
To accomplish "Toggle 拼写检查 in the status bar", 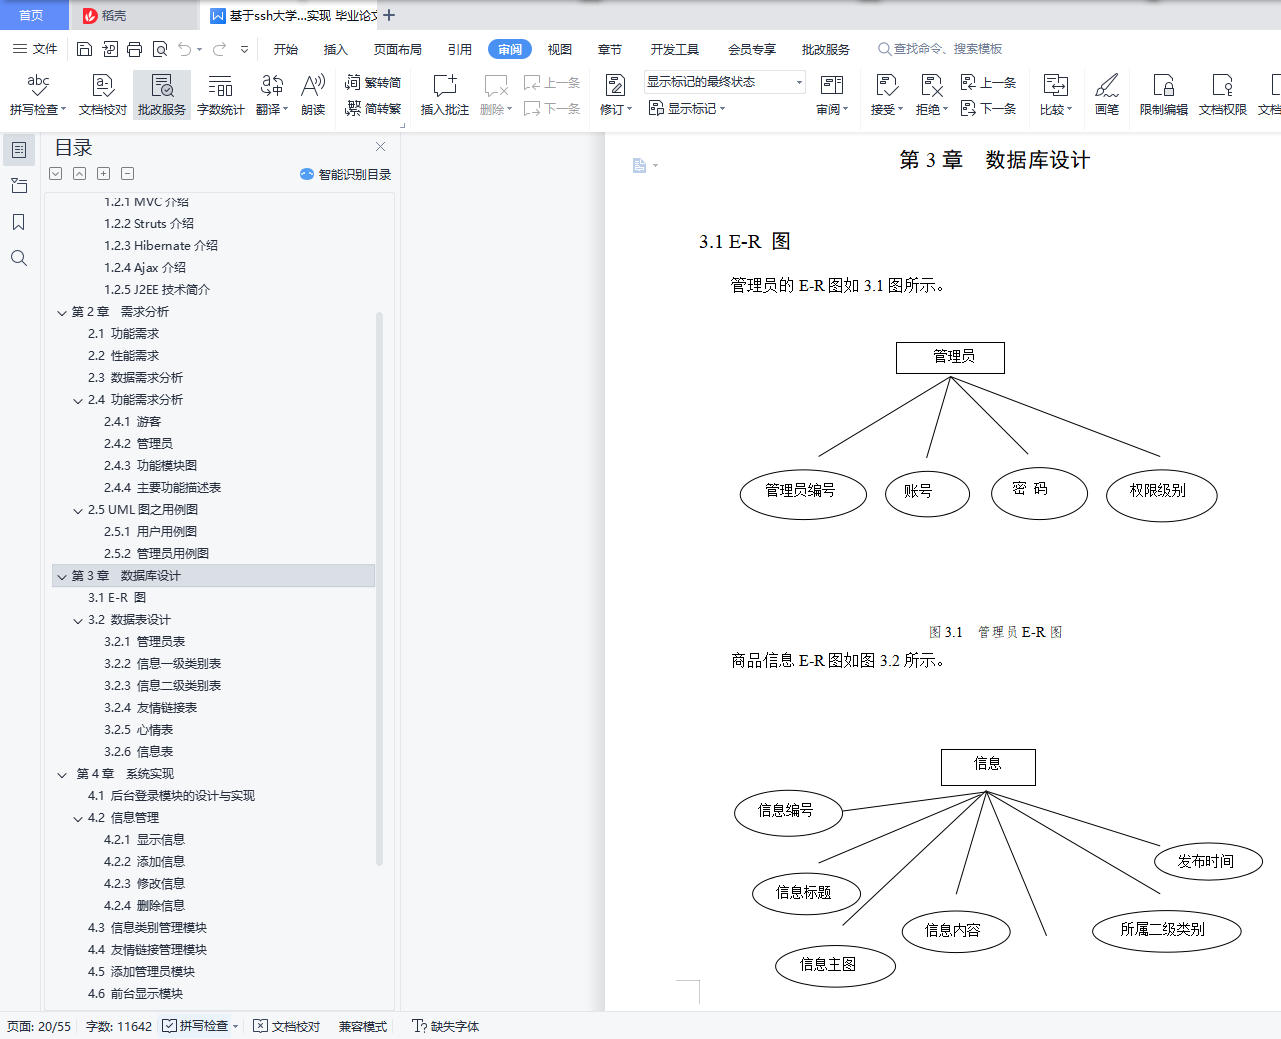I will point(200,1026).
